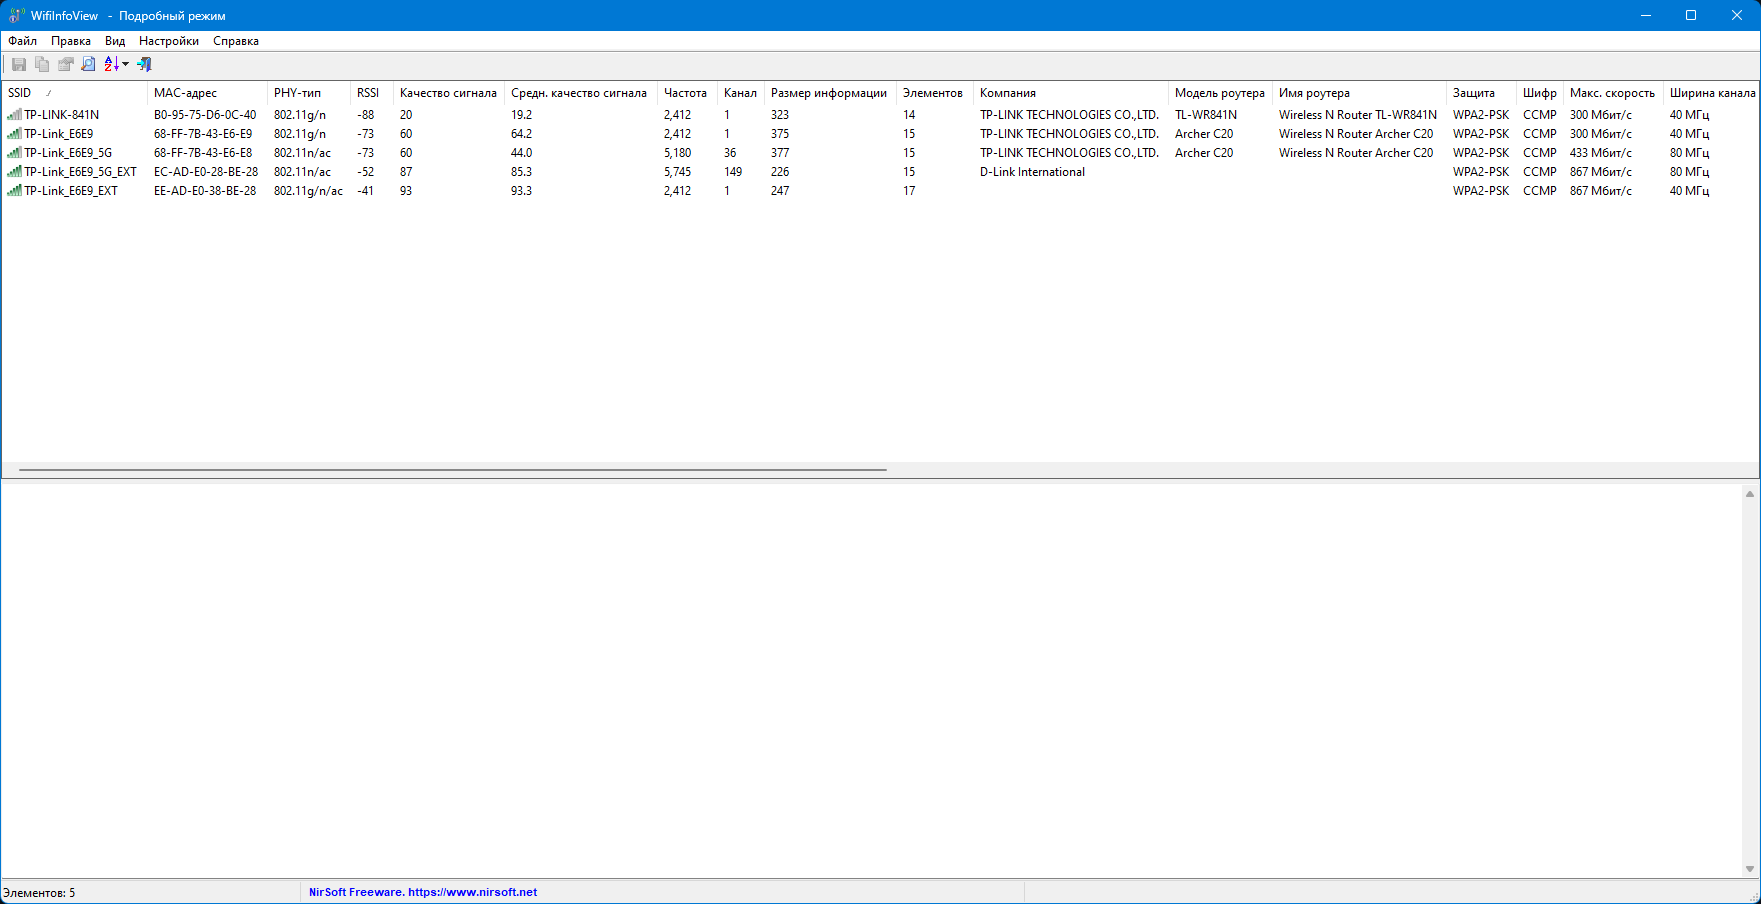Click the Find magnifier toolbar icon
Image resolution: width=1761 pixels, height=904 pixels.
tap(88, 64)
